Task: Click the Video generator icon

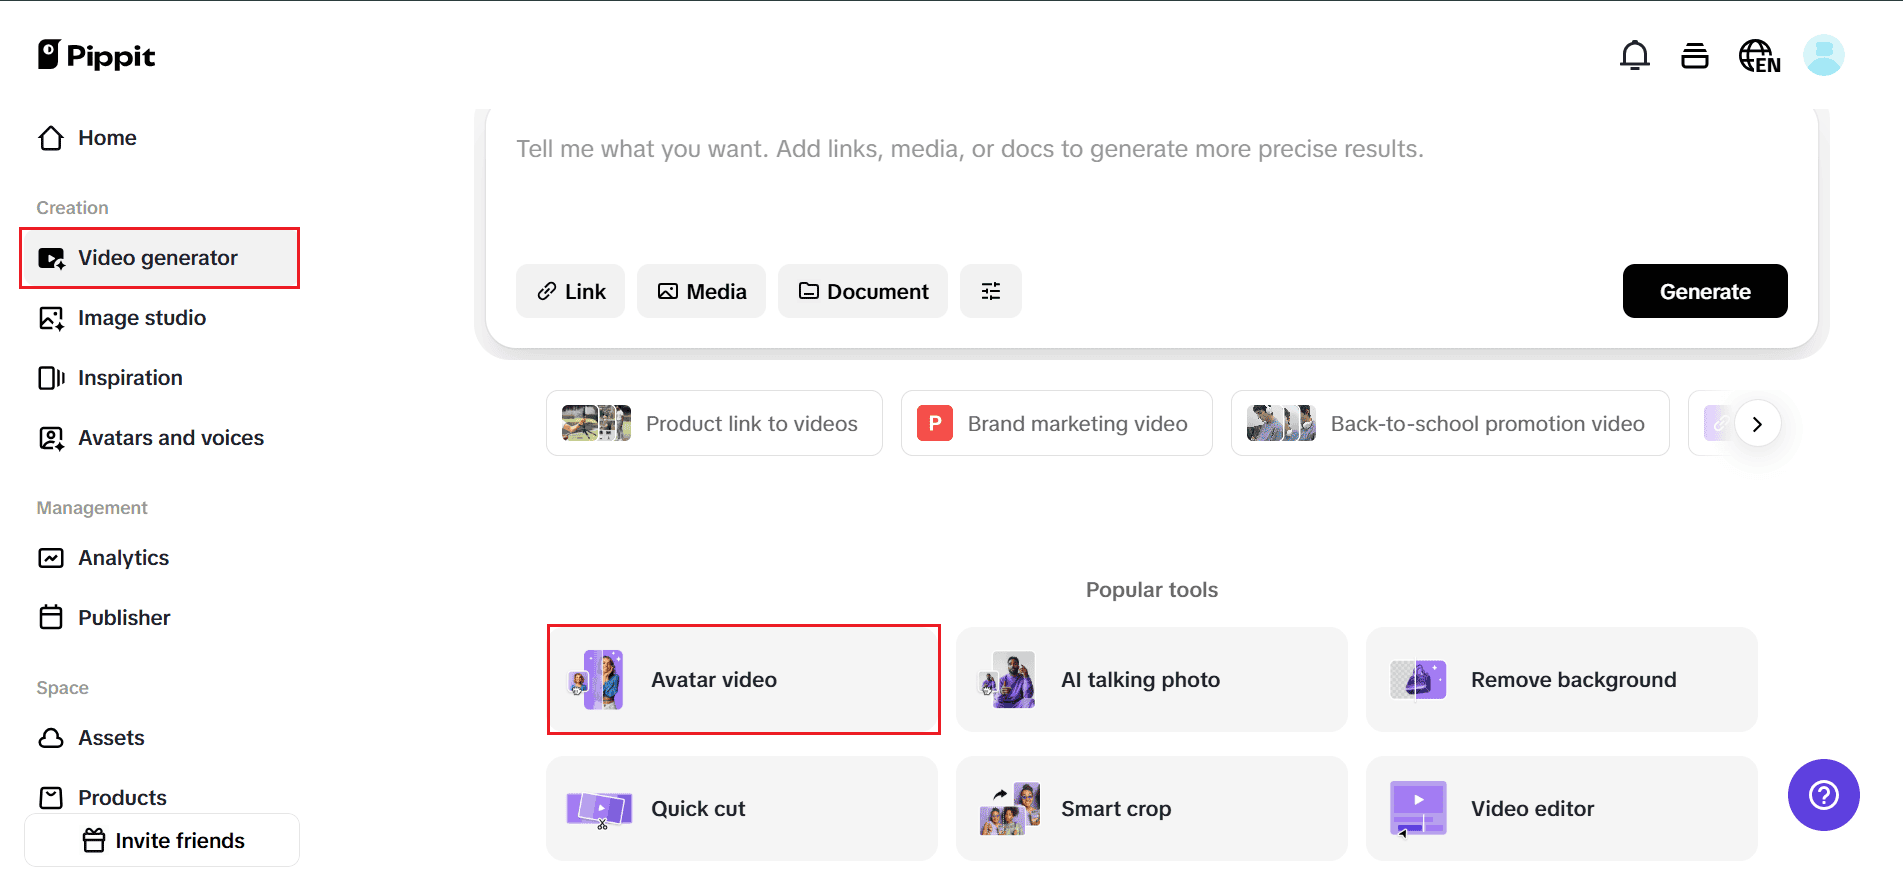Action: (x=51, y=259)
